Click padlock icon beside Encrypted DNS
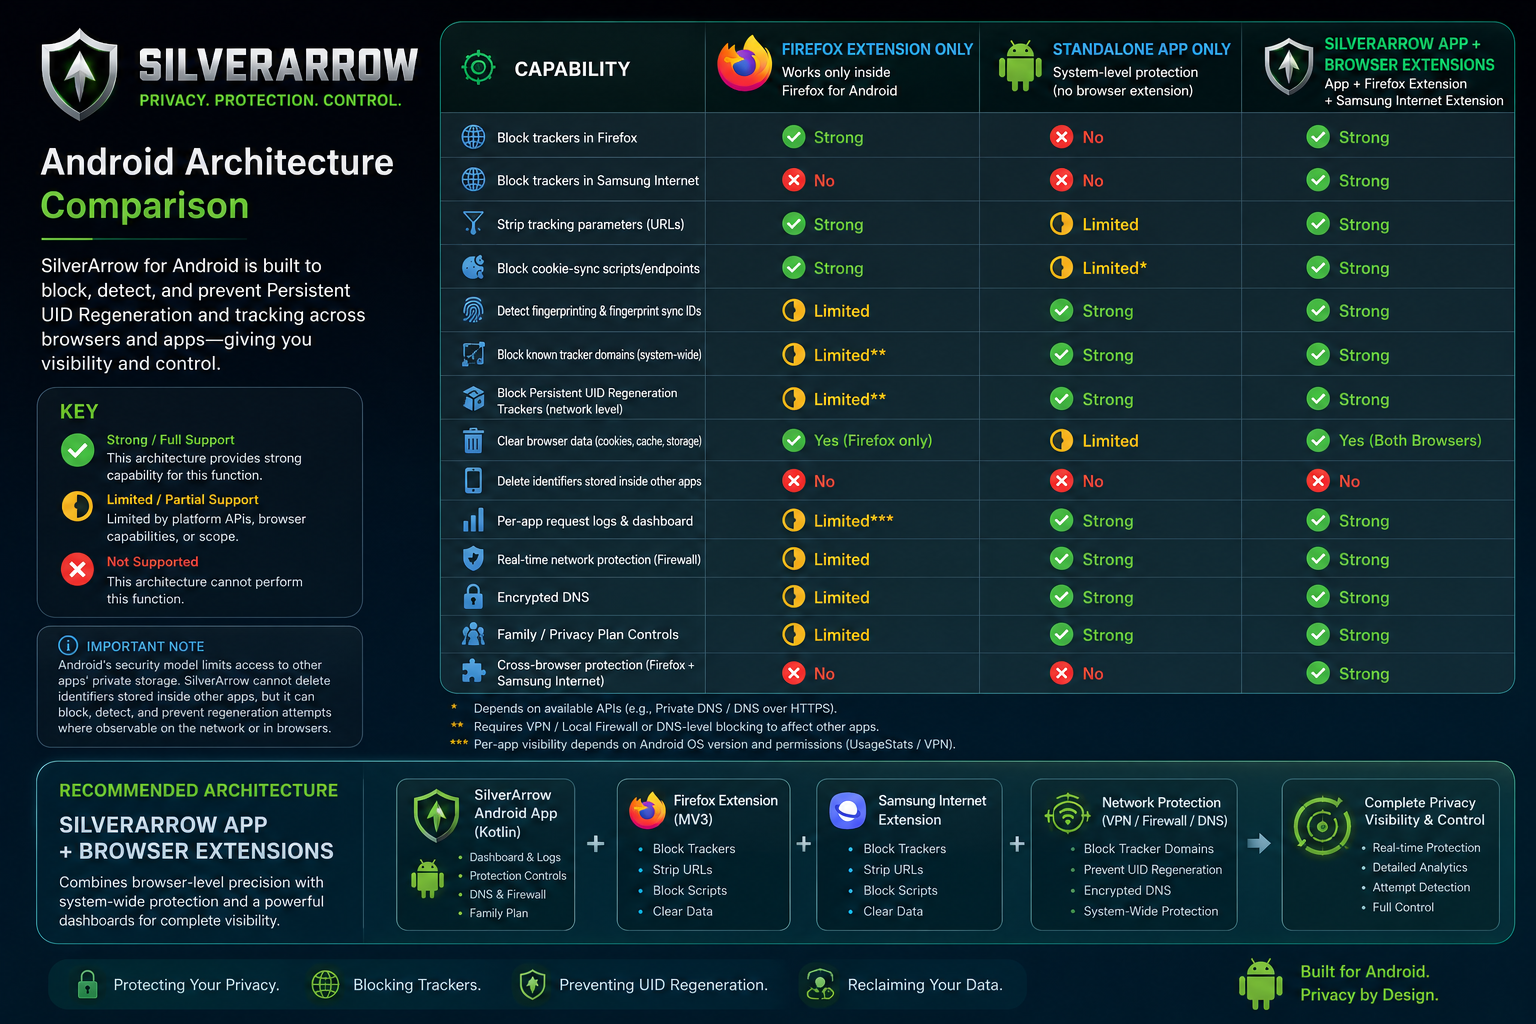Image resolution: width=1536 pixels, height=1024 pixels. (473, 596)
